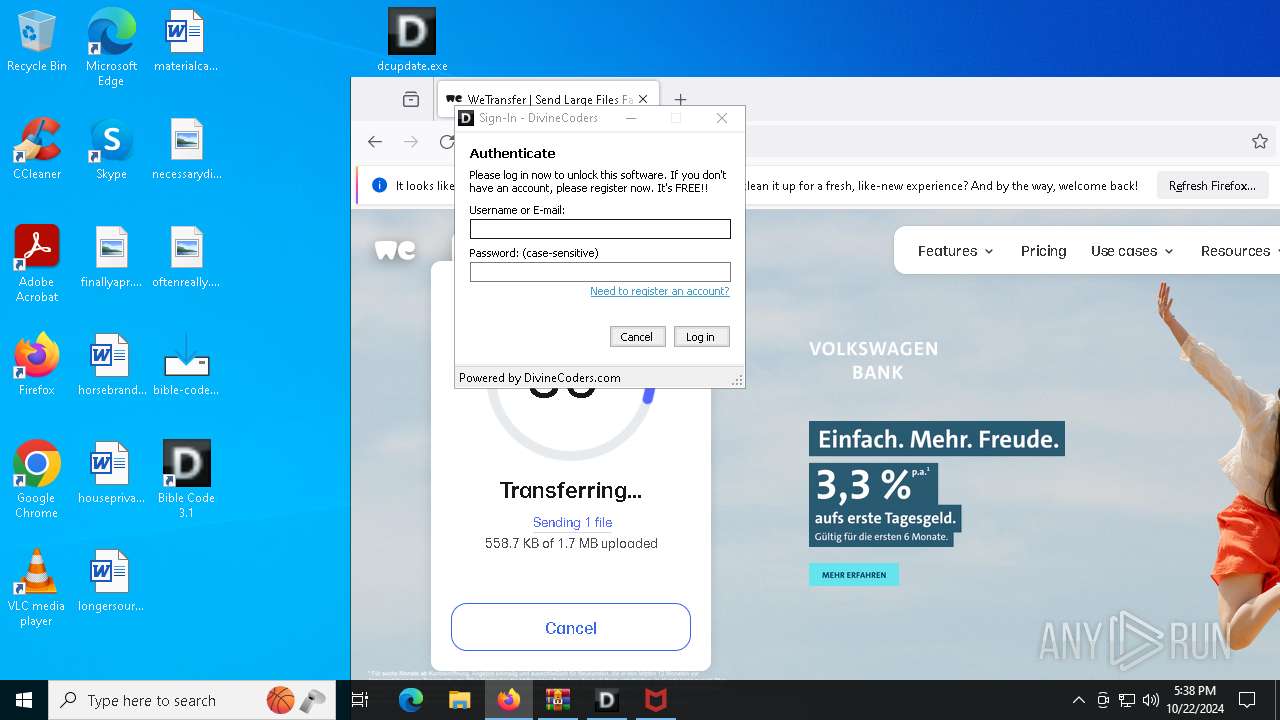Open the Firefox tab list view icon
The height and width of the screenshot is (720, 1280).
coord(411,99)
